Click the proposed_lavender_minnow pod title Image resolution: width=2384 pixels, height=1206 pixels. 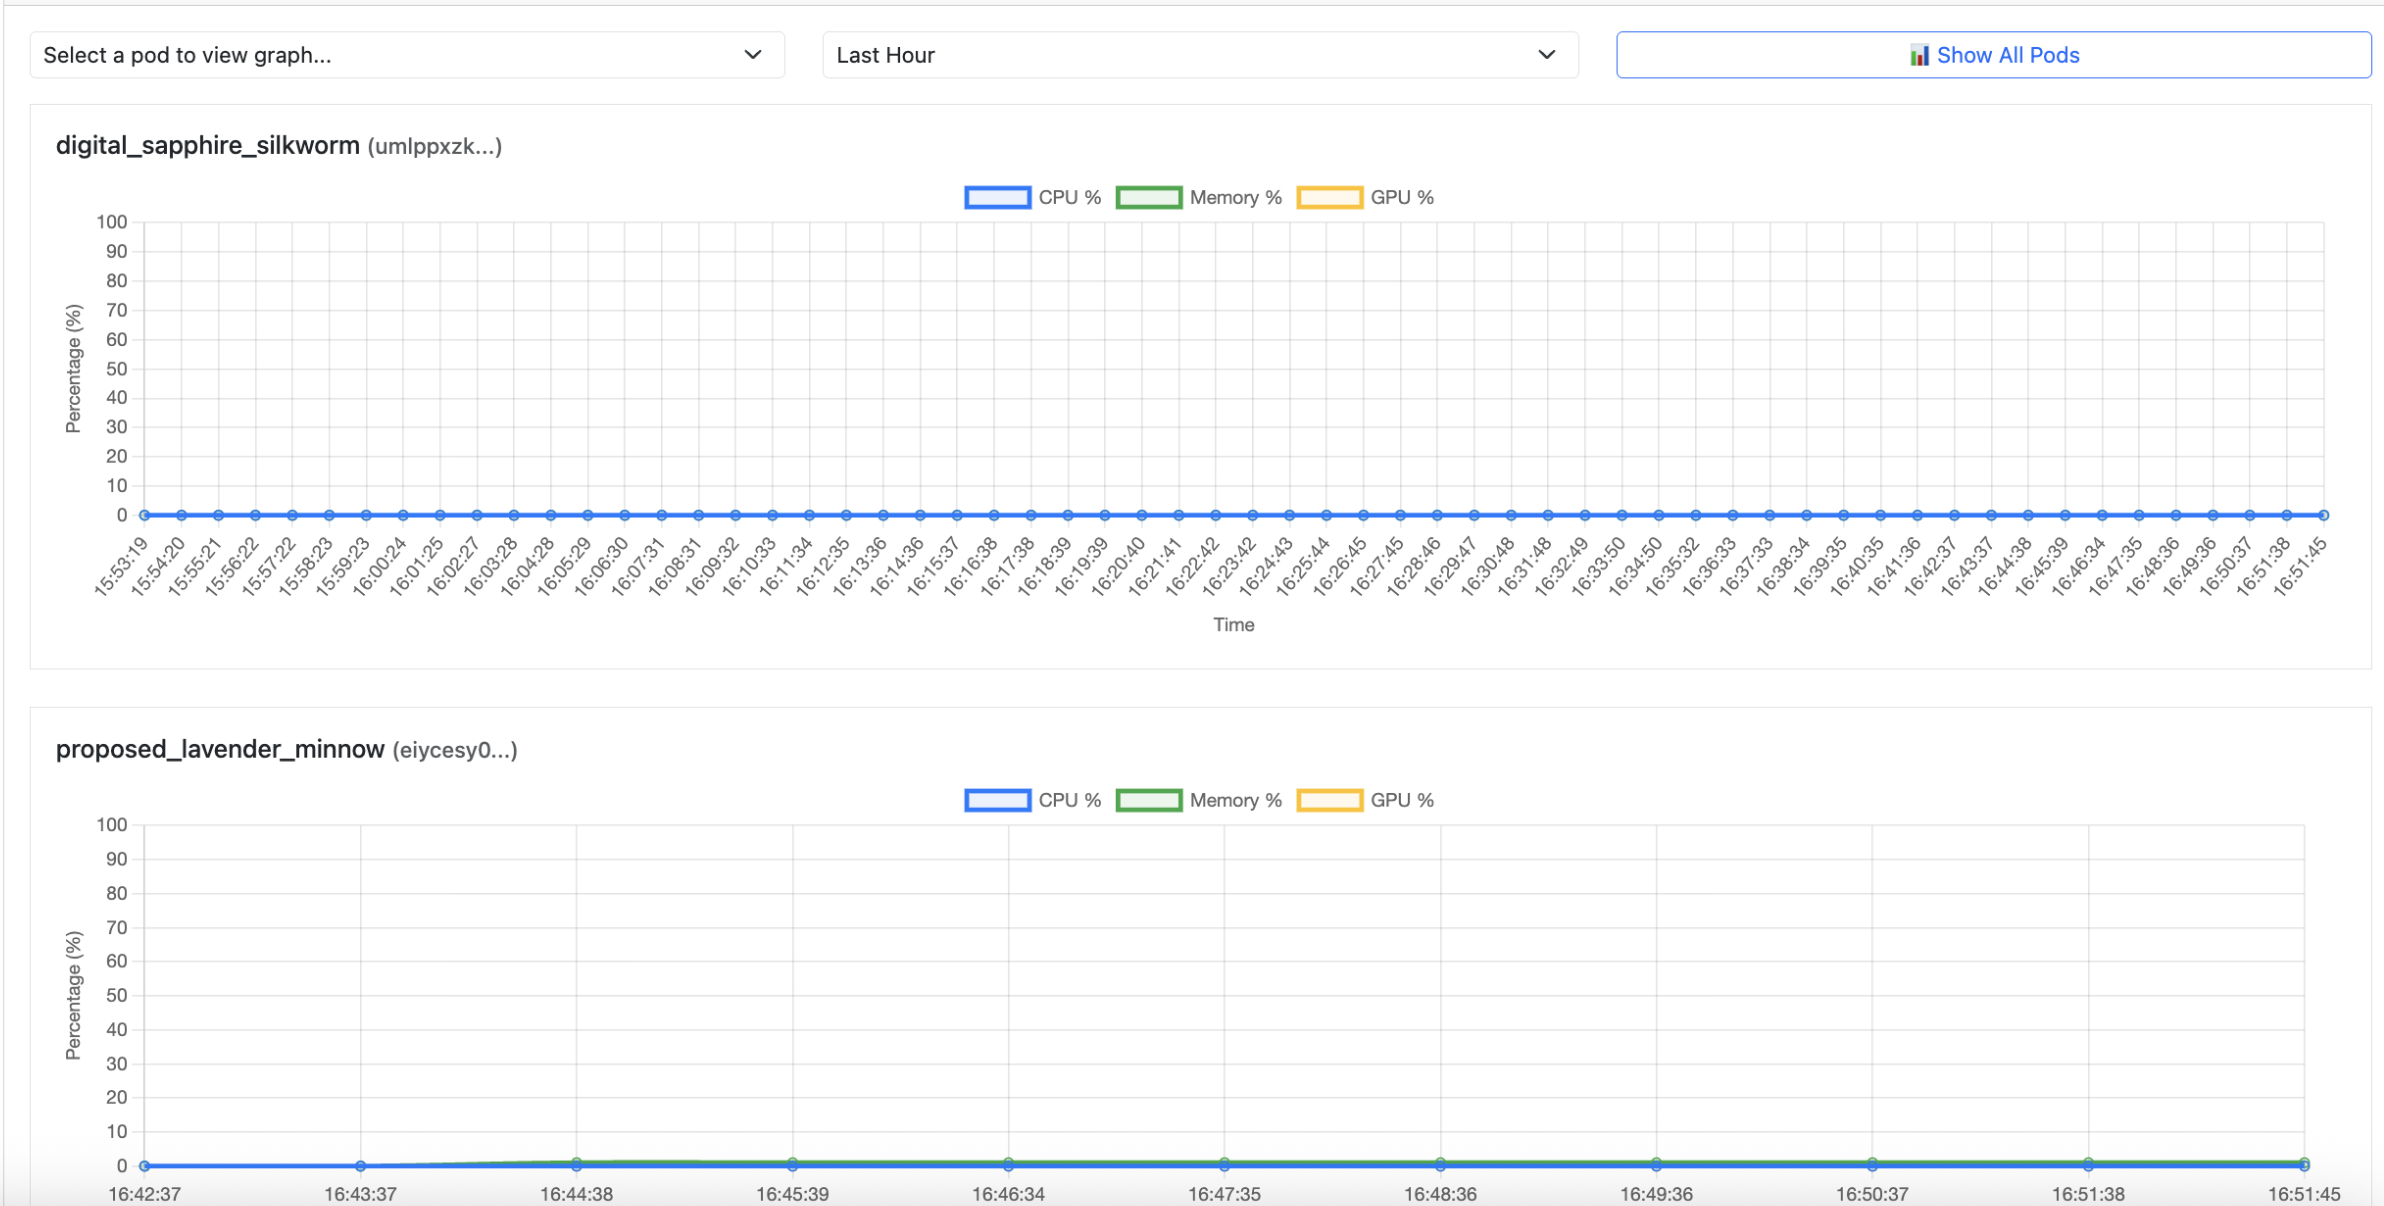220,749
